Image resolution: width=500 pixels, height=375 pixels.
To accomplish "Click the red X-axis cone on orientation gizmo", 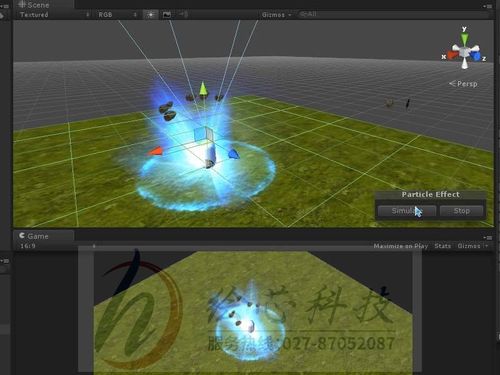I will (x=453, y=55).
